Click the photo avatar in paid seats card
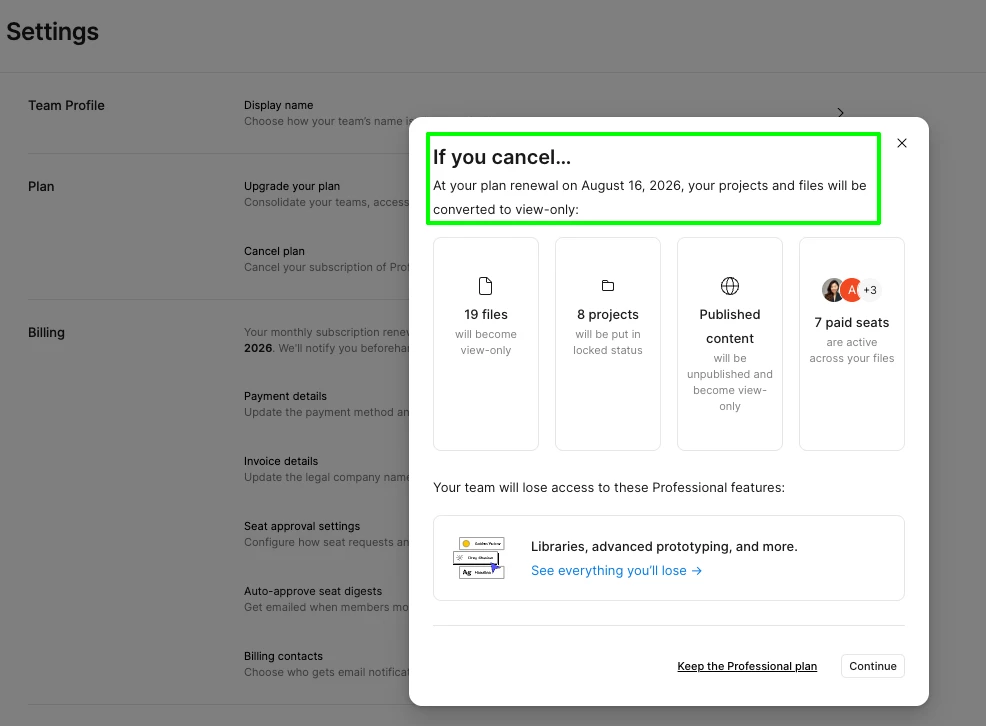The image size is (986, 726). 833,290
